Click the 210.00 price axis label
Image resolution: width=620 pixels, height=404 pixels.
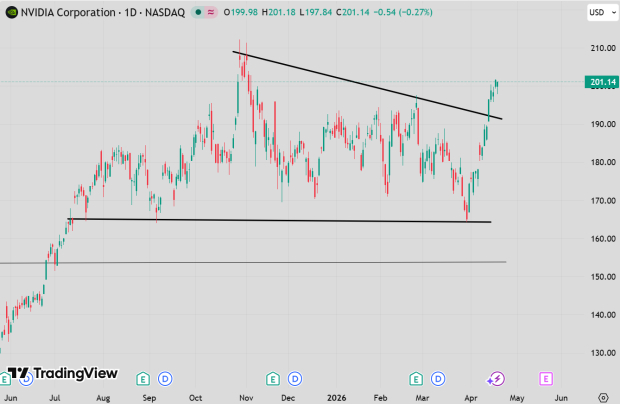pyautogui.click(x=603, y=48)
